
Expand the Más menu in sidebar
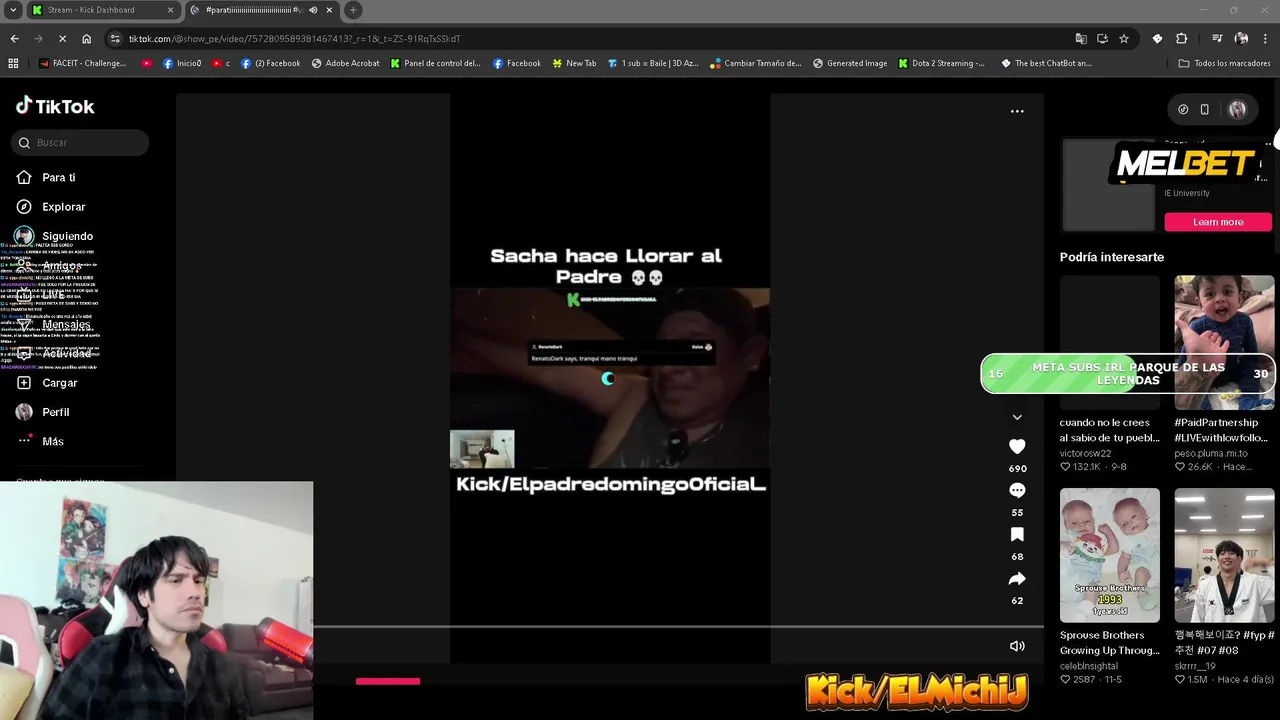[53, 441]
